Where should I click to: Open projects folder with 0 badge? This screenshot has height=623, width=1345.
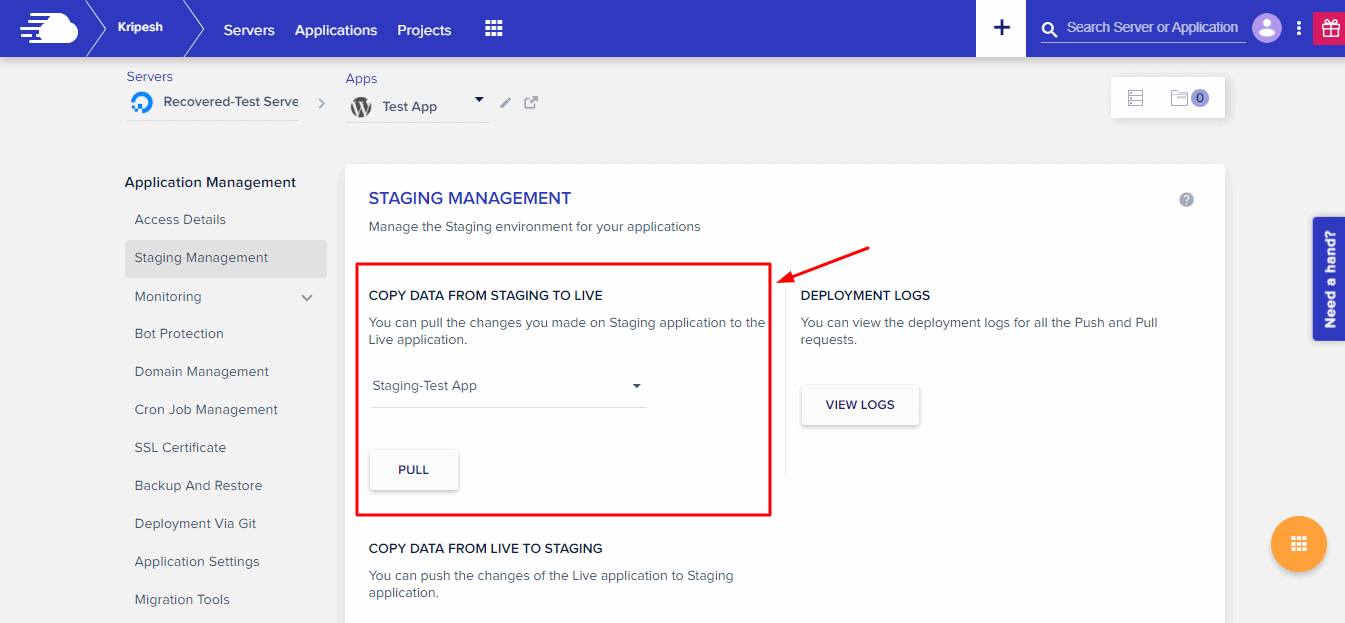(1189, 98)
